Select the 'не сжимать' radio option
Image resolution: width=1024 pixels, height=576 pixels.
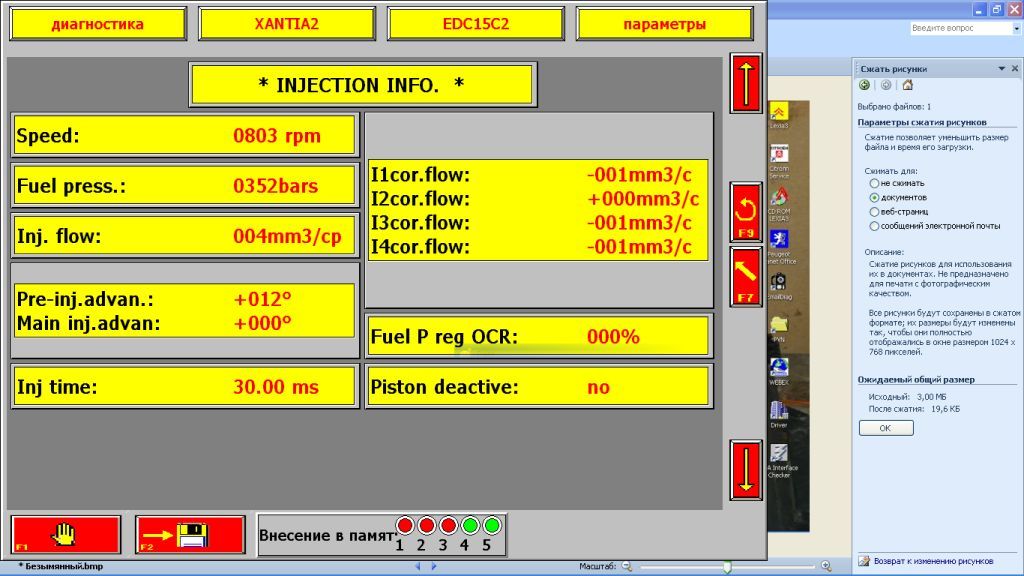coord(874,184)
